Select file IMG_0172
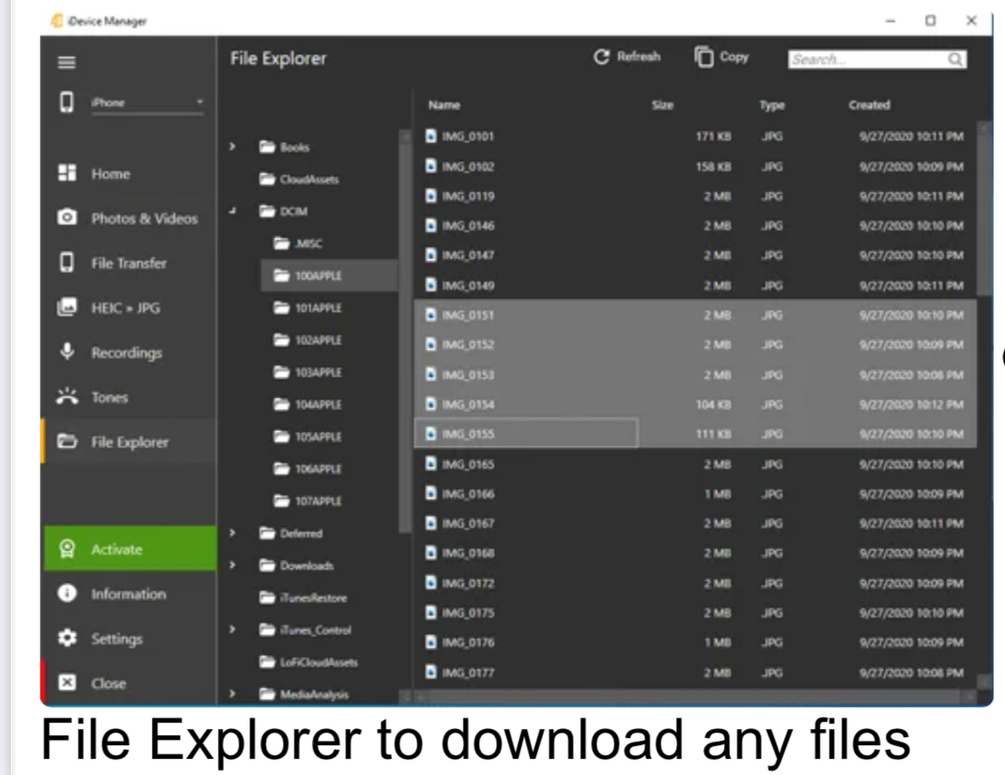Image resolution: width=1005 pixels, height=775 pixels. [x=695, y=583]
